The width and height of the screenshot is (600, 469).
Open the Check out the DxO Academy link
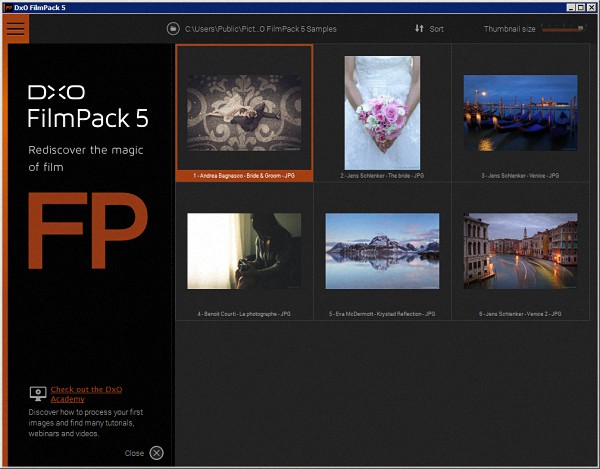click(x=86, y=394)
